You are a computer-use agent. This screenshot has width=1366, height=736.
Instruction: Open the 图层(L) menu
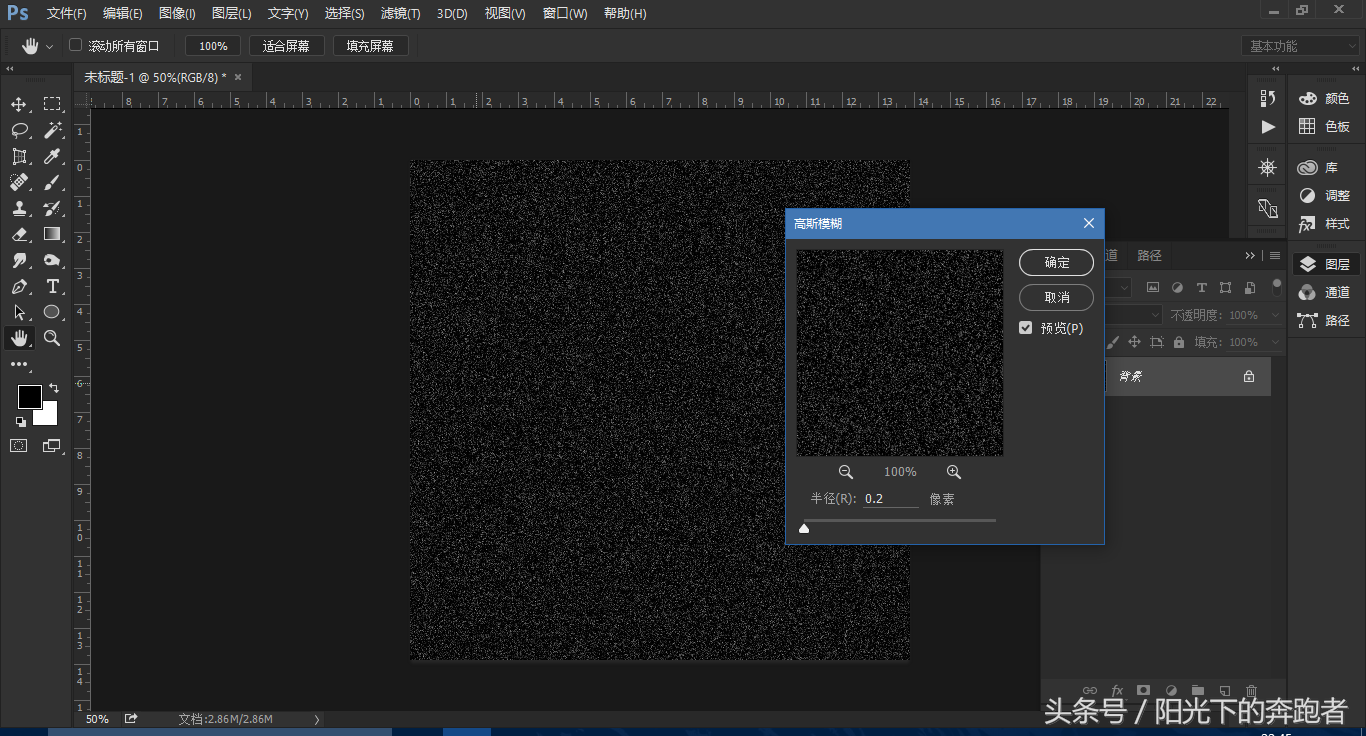232,13
